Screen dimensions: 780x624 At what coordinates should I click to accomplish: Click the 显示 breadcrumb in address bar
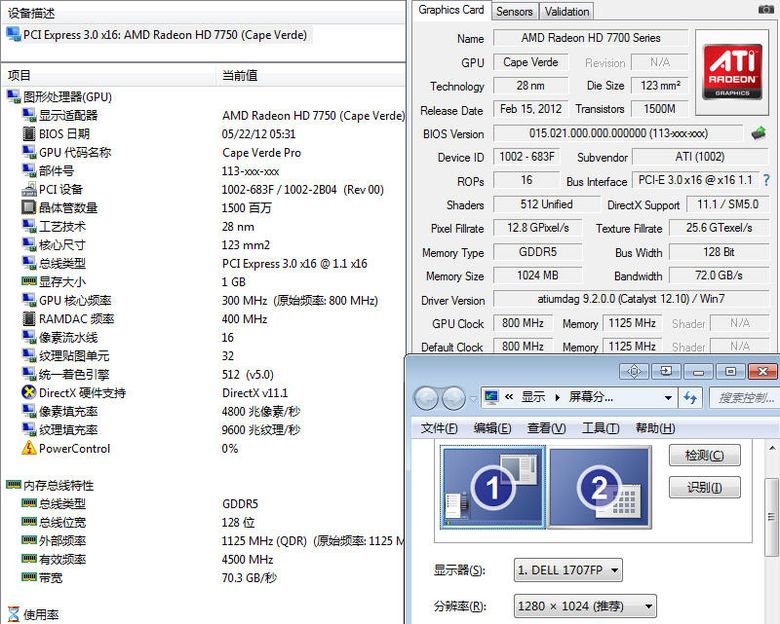click(533, 397)
